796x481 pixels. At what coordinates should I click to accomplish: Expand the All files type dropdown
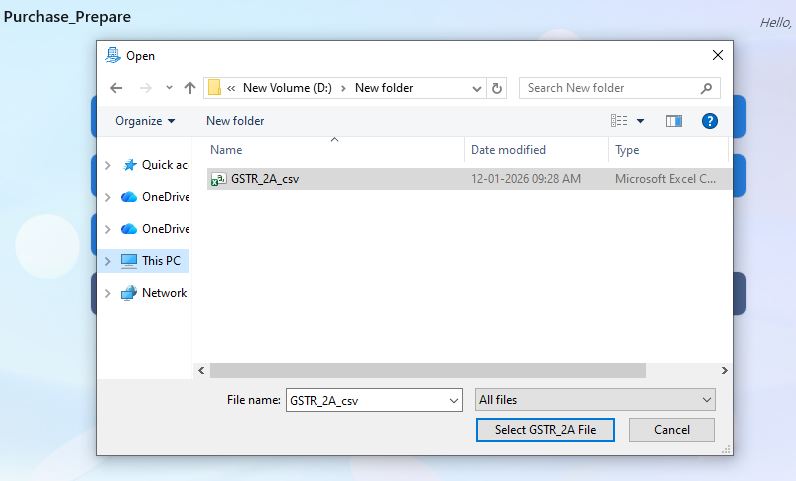pos(707,400)
